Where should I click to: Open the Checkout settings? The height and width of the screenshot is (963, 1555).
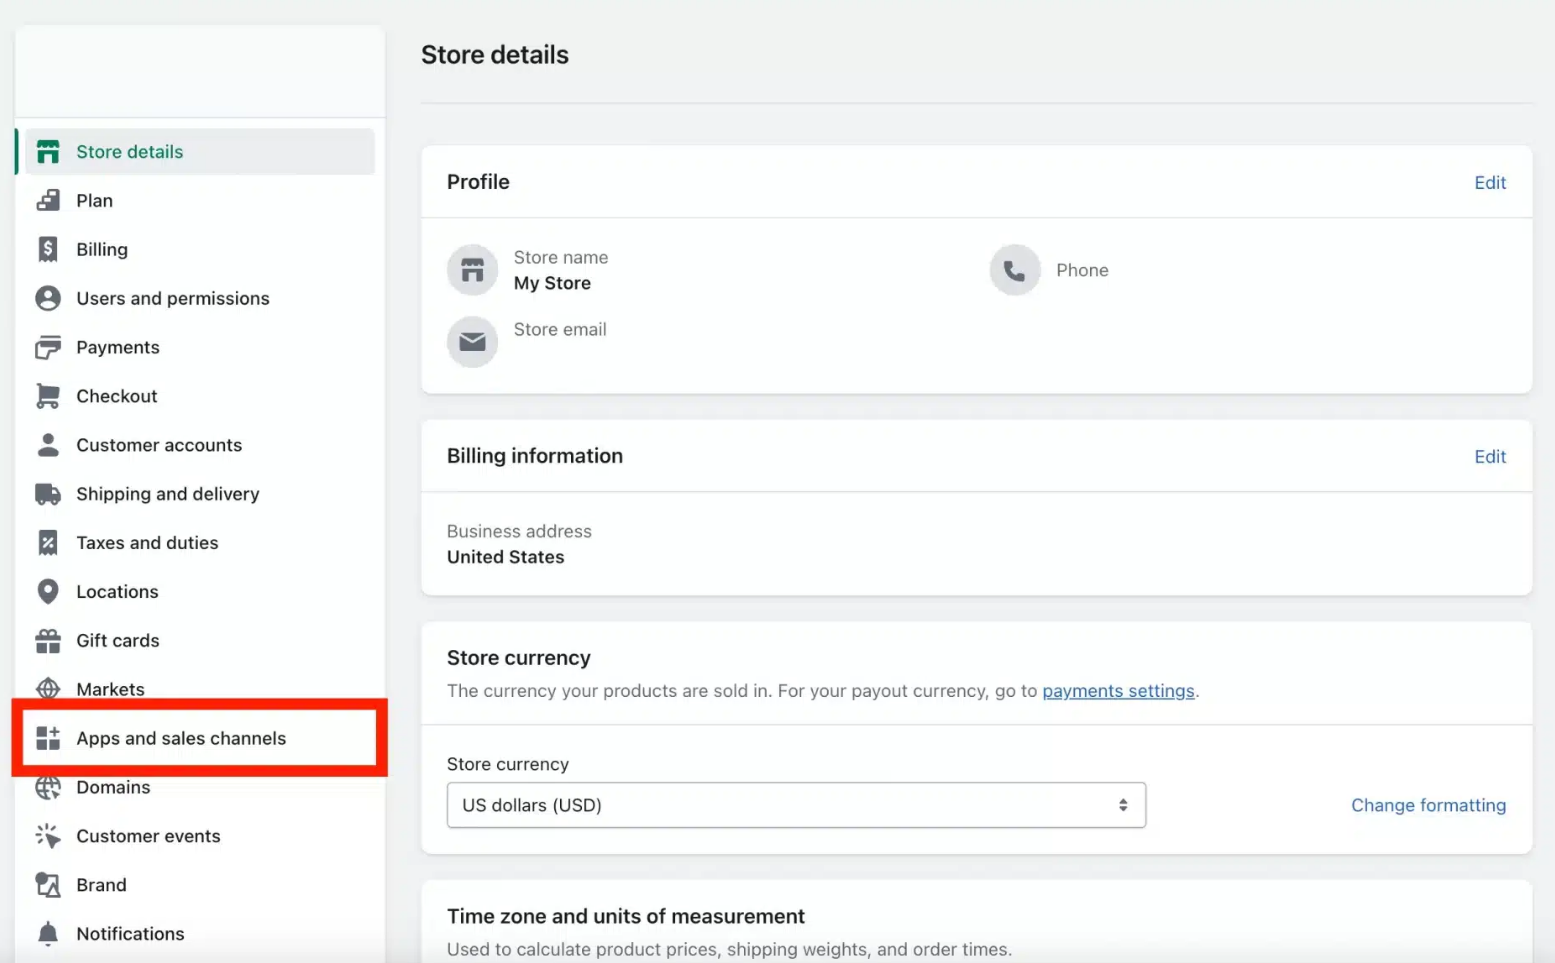(x=200, y=396)
